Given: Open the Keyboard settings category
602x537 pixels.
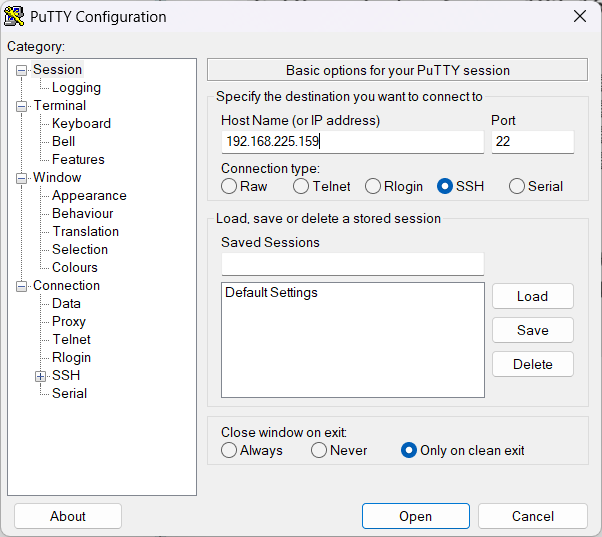Looking at the screenshot, I should pyautogui.click(x=81, y=124).
